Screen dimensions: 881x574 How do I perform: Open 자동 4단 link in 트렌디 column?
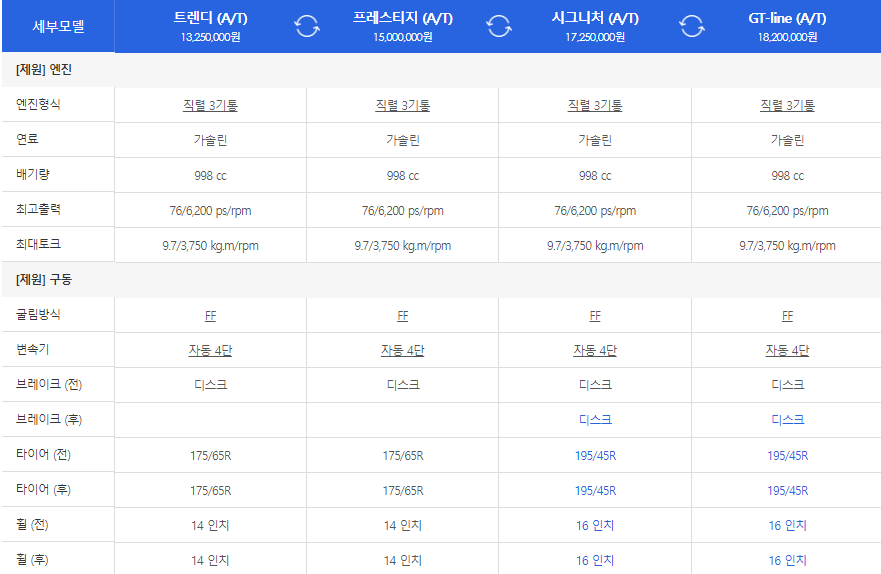(x=210, y=350)
